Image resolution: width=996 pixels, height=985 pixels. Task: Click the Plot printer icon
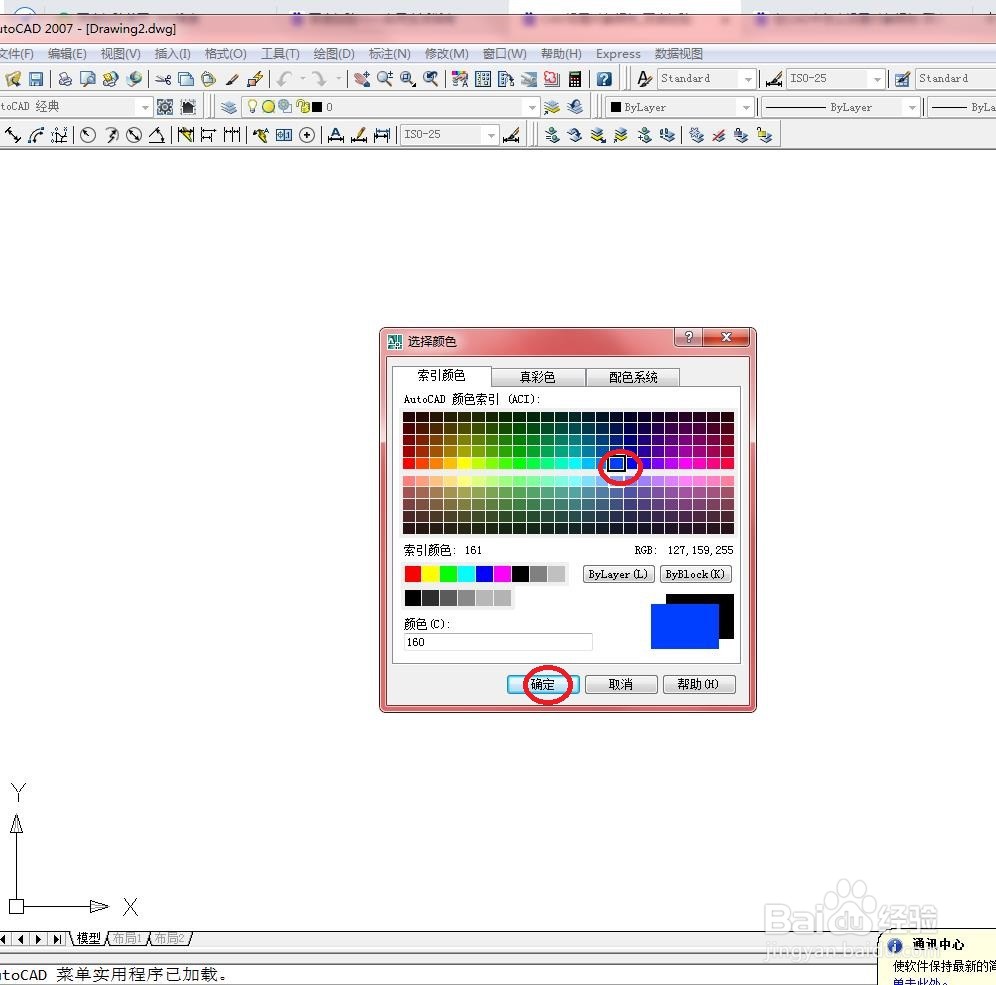coord(65,79)
